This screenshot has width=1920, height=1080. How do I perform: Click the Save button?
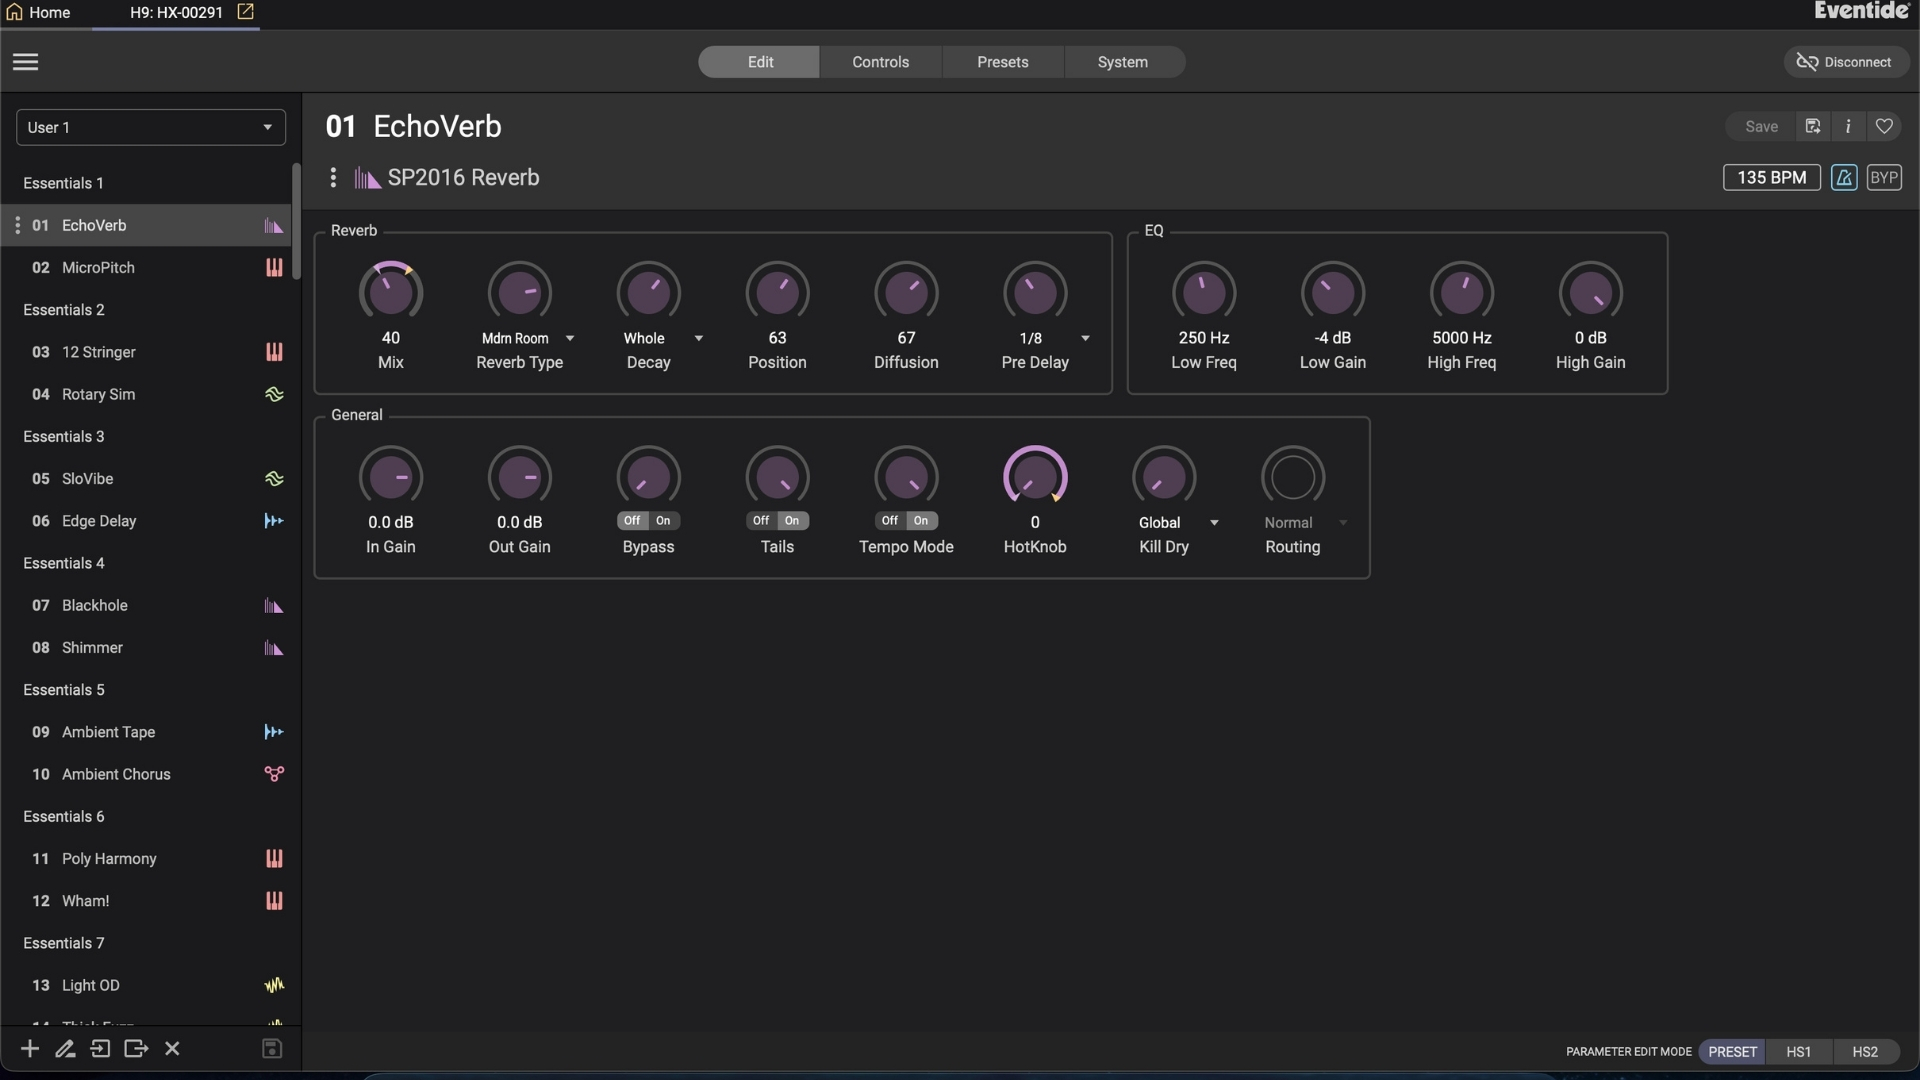[1761, 127]
